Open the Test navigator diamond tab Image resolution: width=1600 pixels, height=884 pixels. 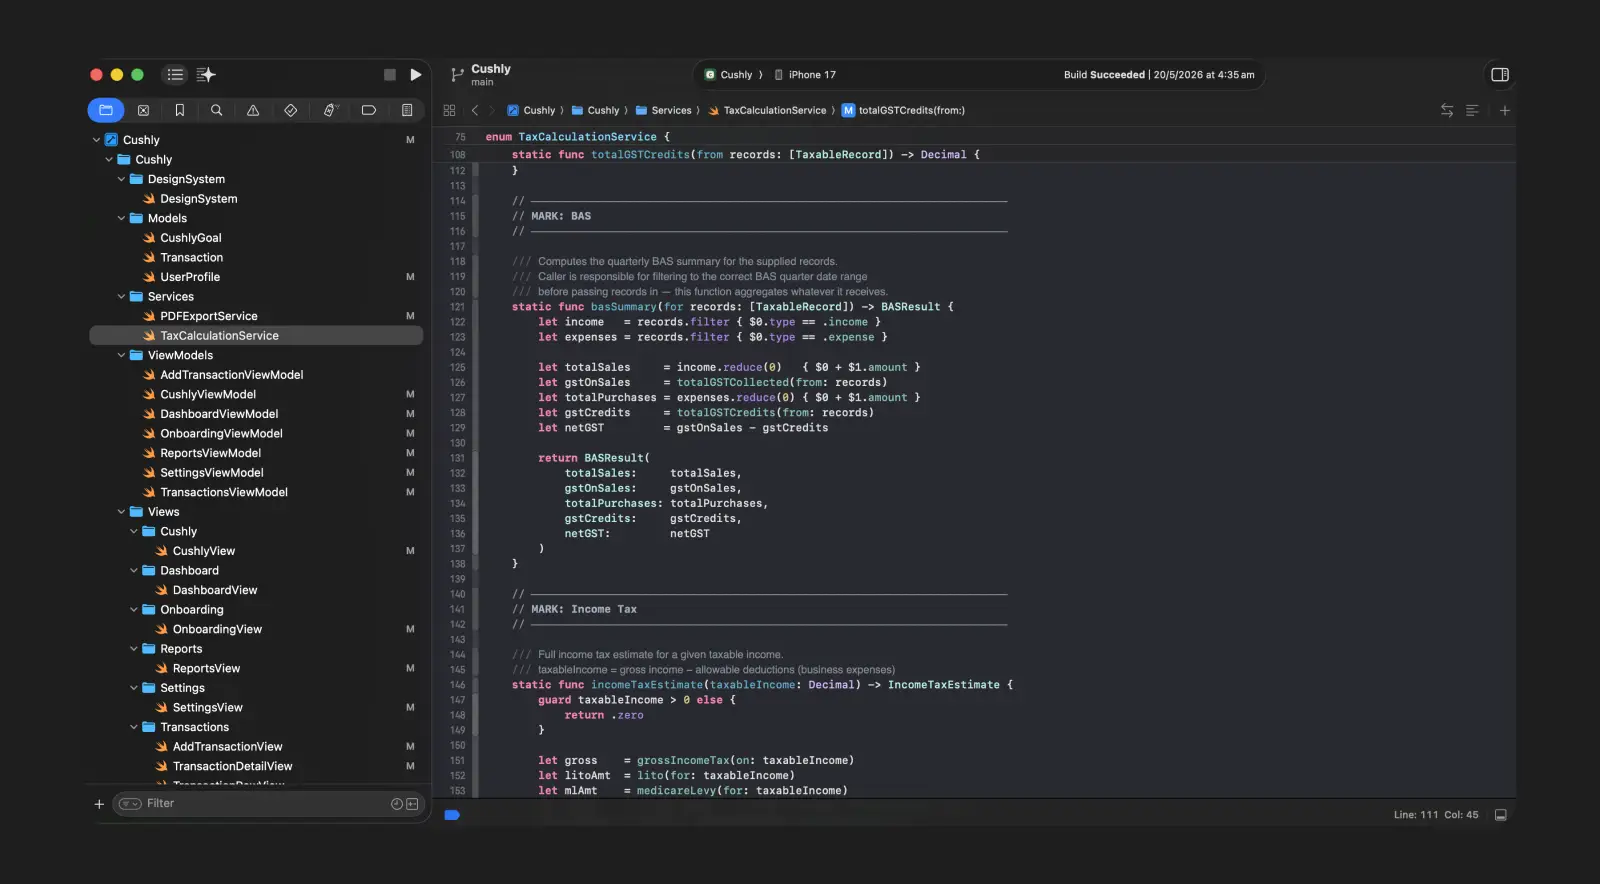pyautogui.click(x=291, y=110)
